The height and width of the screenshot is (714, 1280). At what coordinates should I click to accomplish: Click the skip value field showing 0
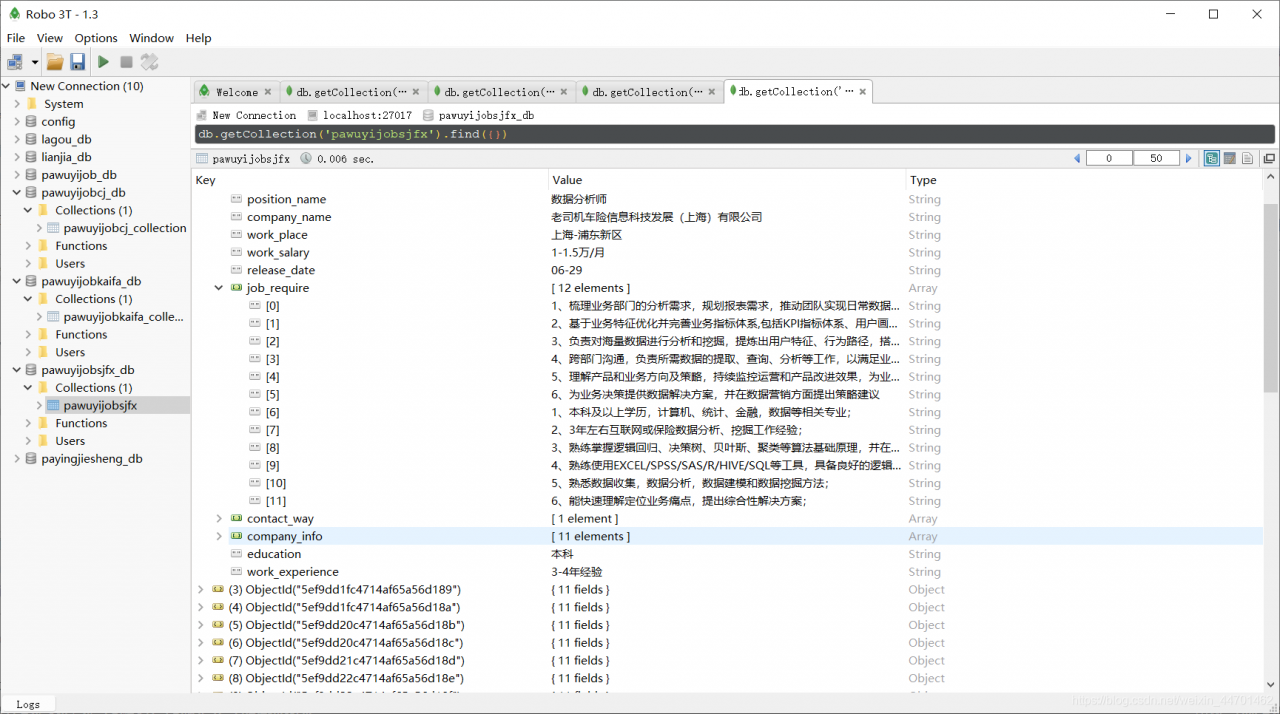point(1109,158)
